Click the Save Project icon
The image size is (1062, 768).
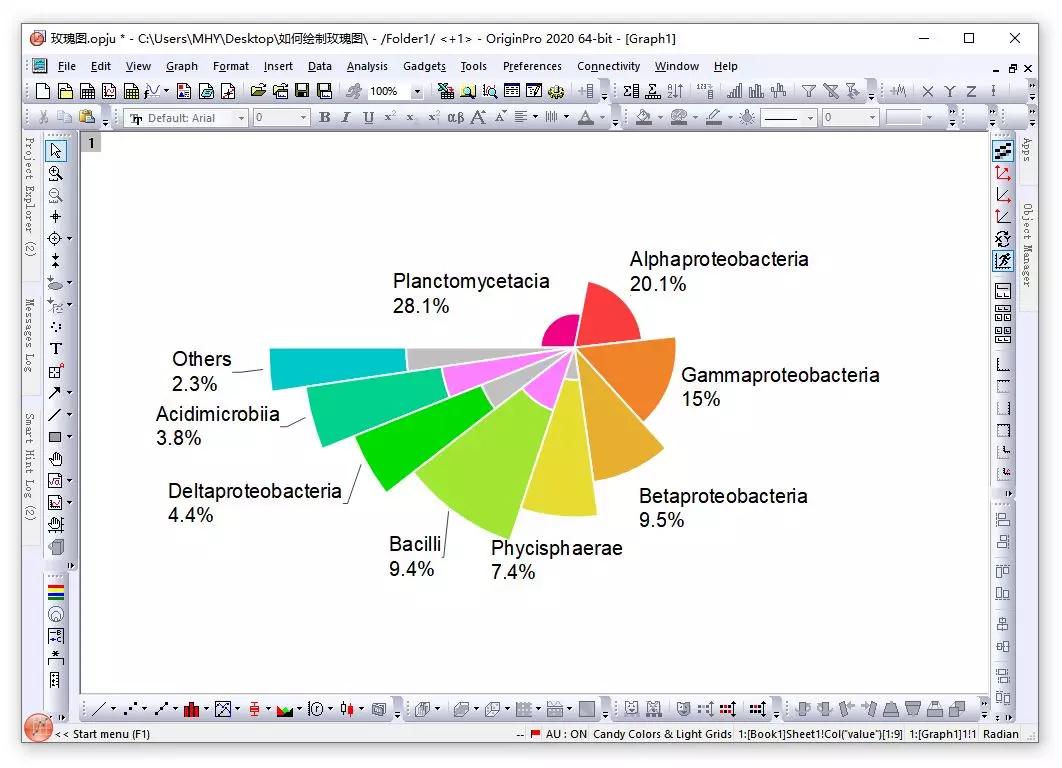point(302,91)
